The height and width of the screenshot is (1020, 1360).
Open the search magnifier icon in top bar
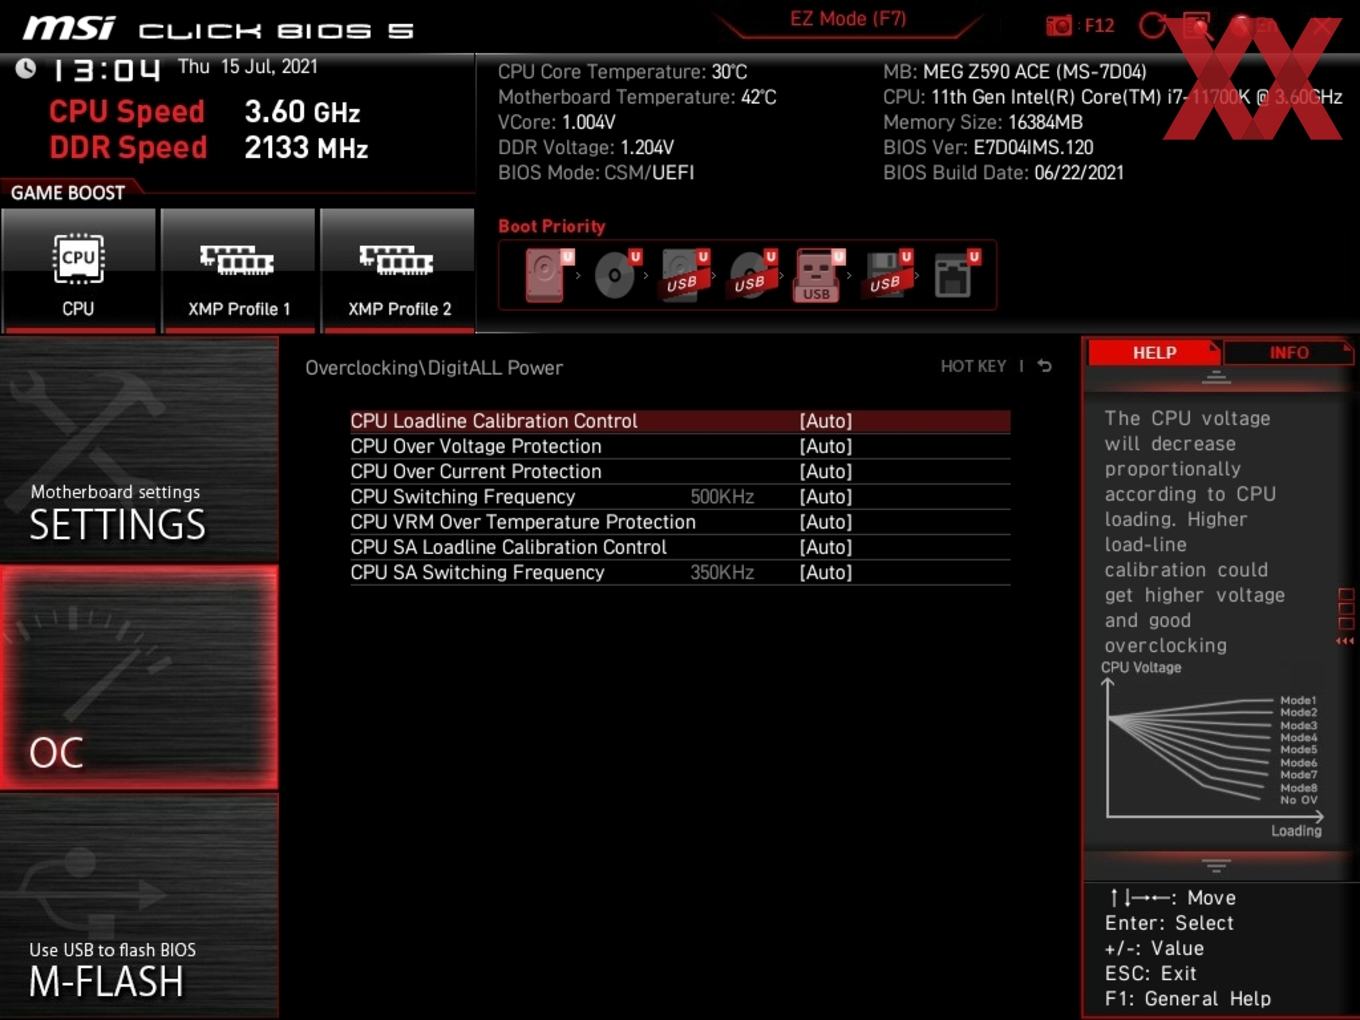1197,26
